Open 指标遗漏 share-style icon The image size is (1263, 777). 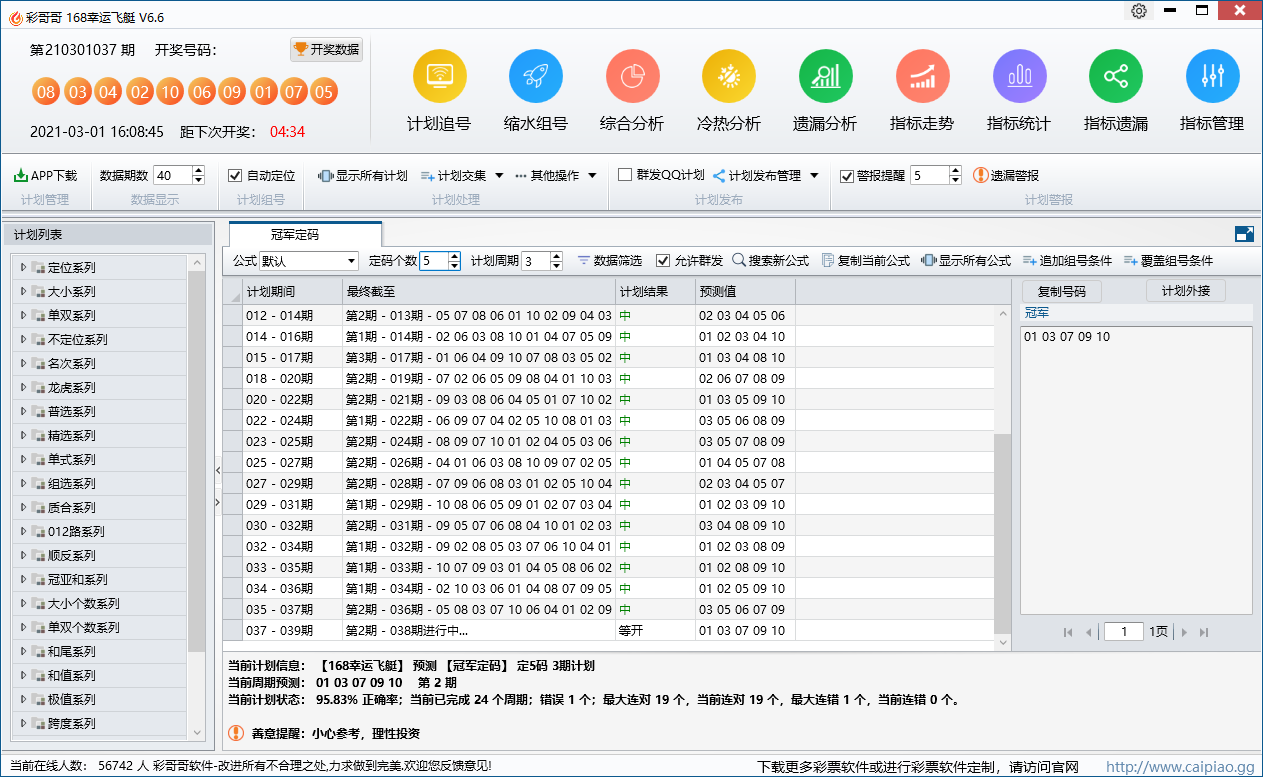click(1115, 77)
